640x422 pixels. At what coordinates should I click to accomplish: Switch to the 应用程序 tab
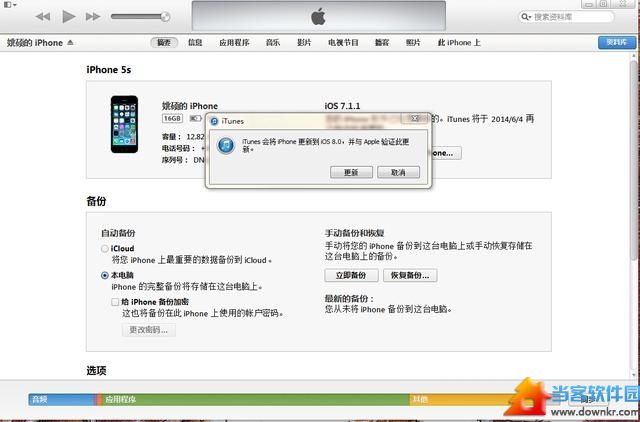coord(234,42)
